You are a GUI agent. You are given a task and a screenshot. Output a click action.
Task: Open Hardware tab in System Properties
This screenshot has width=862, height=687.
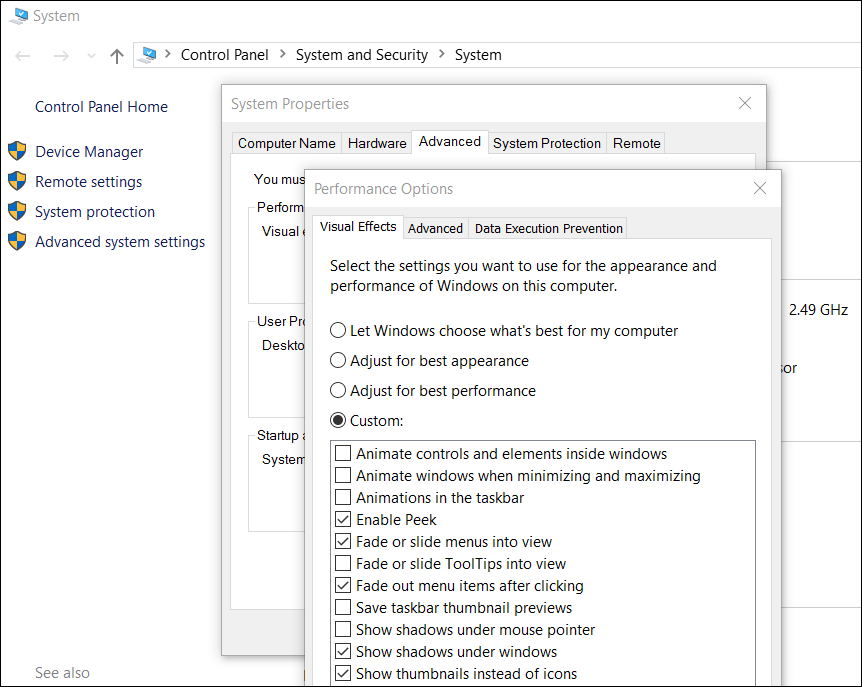tap(377, 143)
